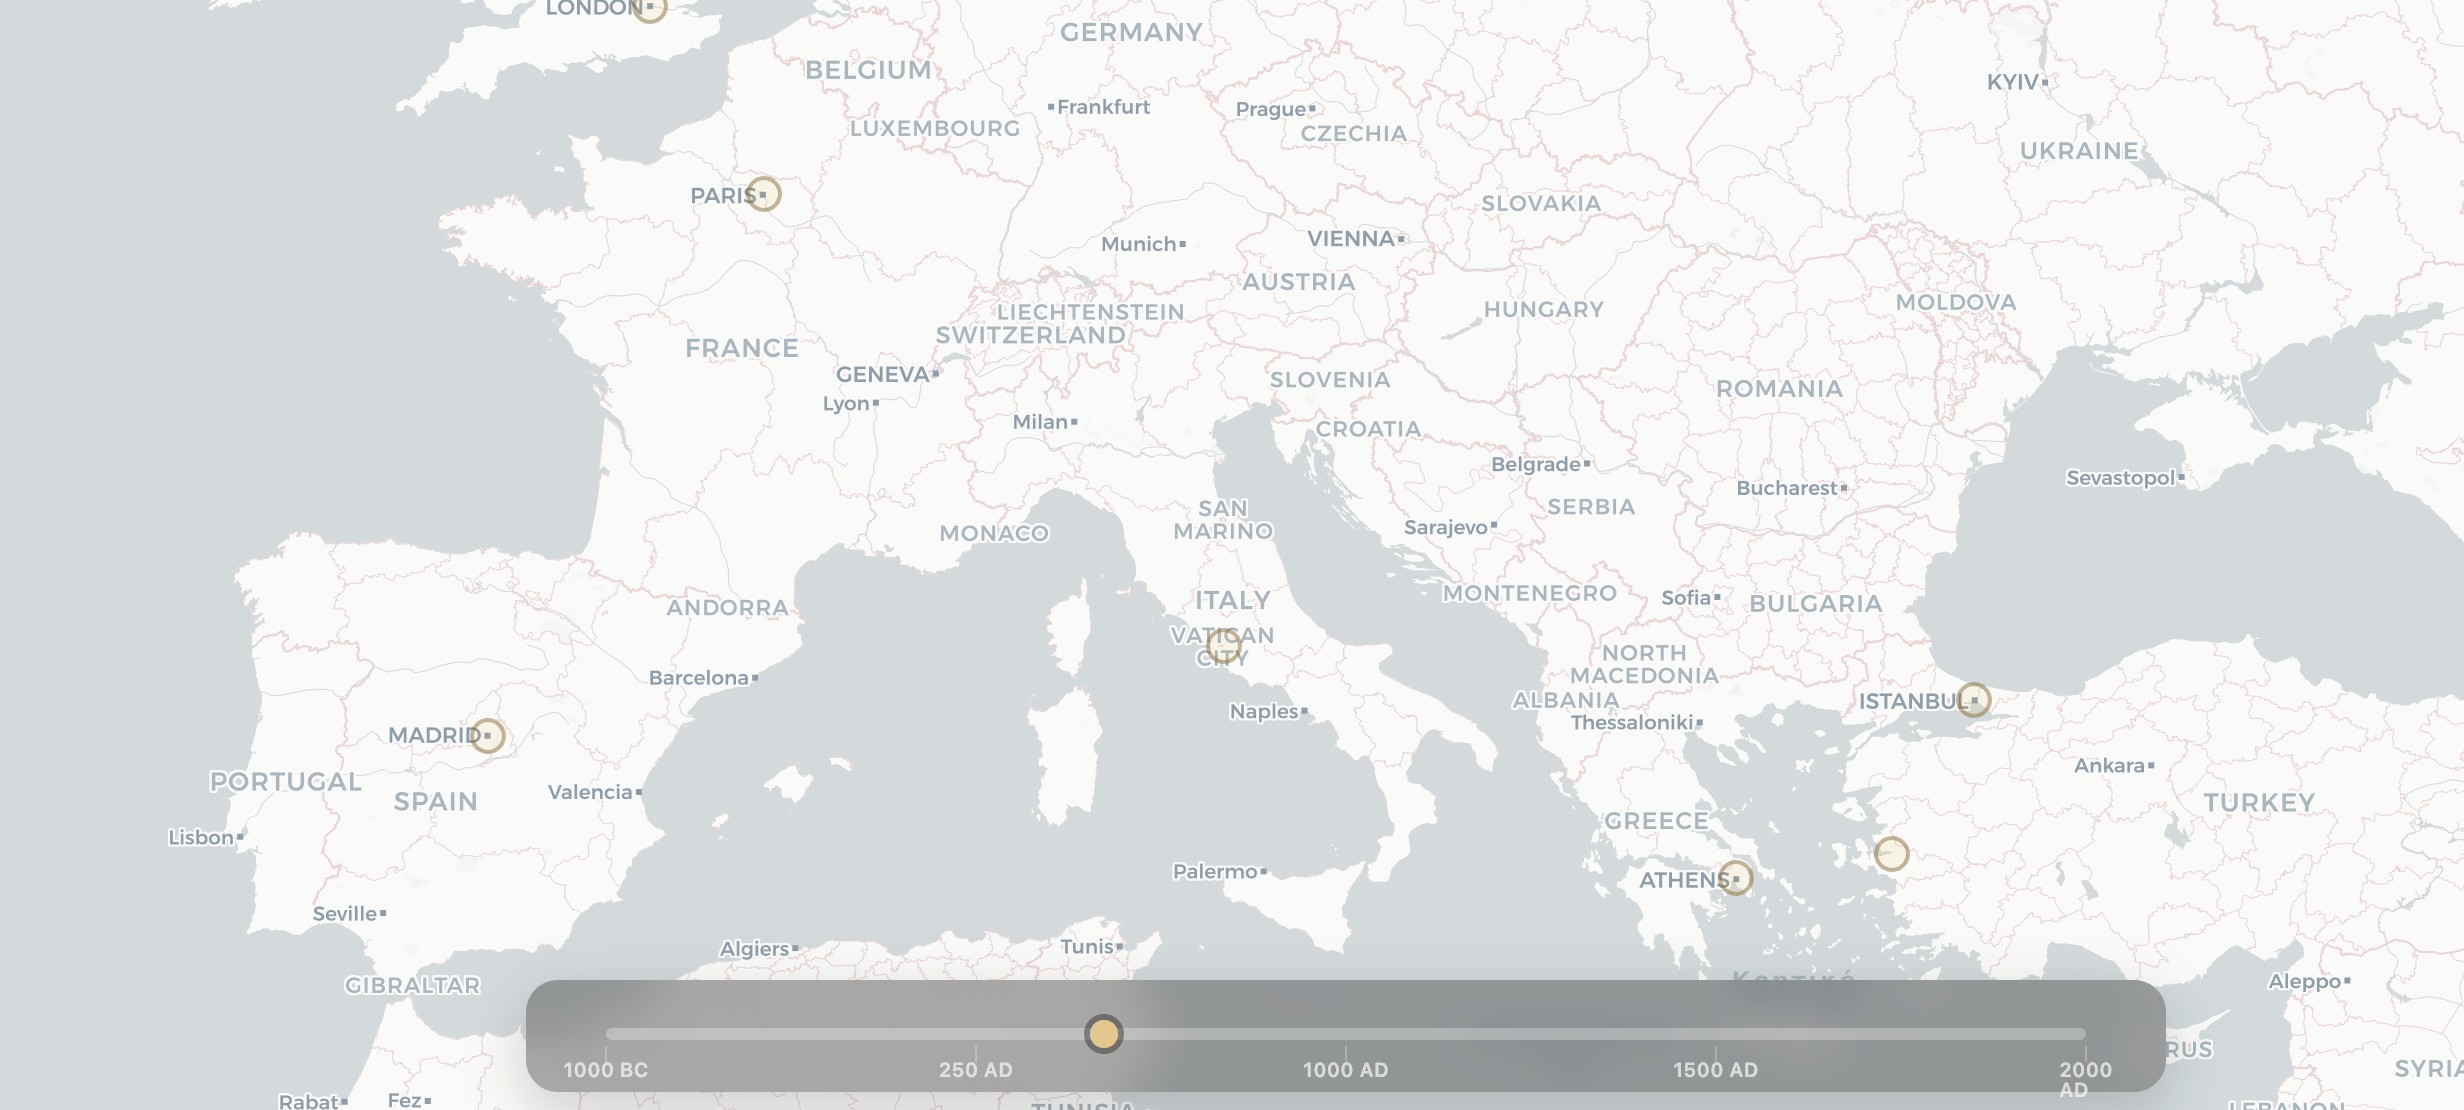Click the yellow timeline slider handle
The height and width of the screenshot is (1110, 2464).
1103,1035
